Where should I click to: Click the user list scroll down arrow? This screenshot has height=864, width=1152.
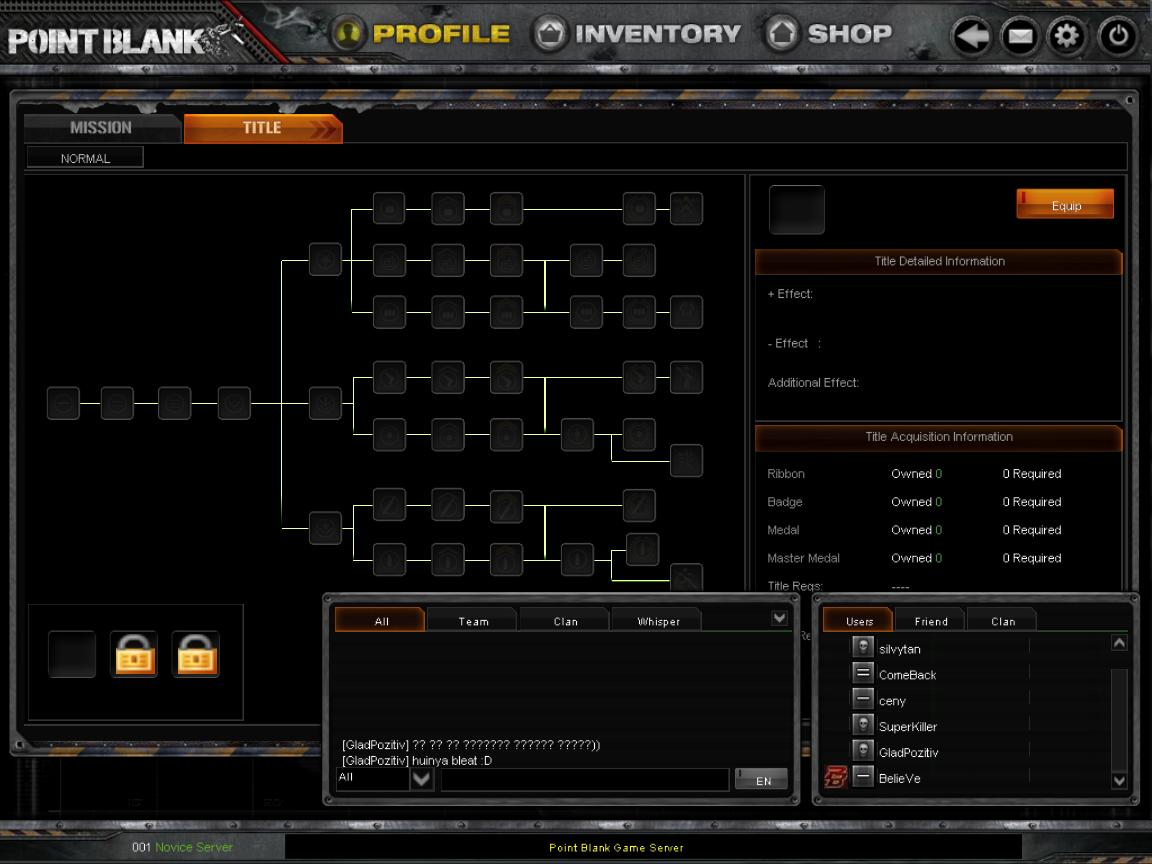click(x=1119, y=781)
